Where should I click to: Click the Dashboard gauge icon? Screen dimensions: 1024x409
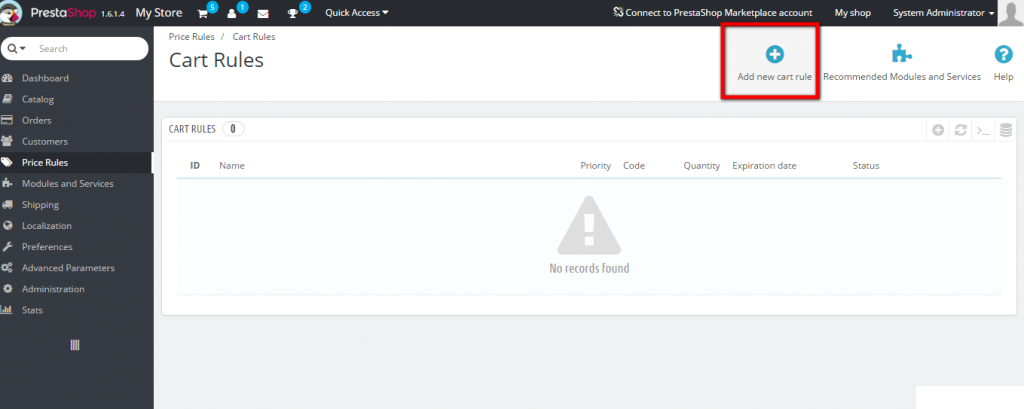(x=7, y=78)
